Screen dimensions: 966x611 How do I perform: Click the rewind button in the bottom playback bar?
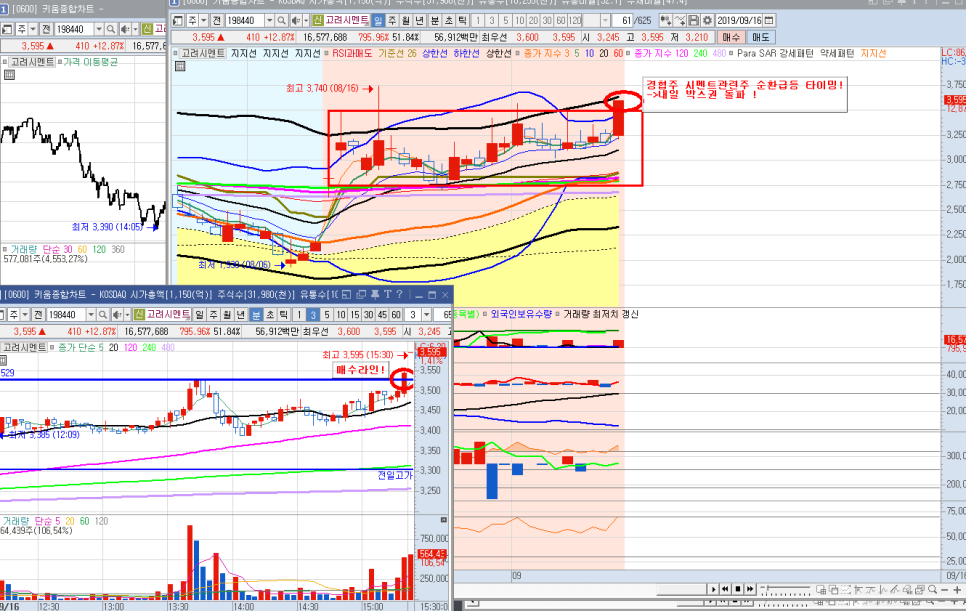pos(725,589)
